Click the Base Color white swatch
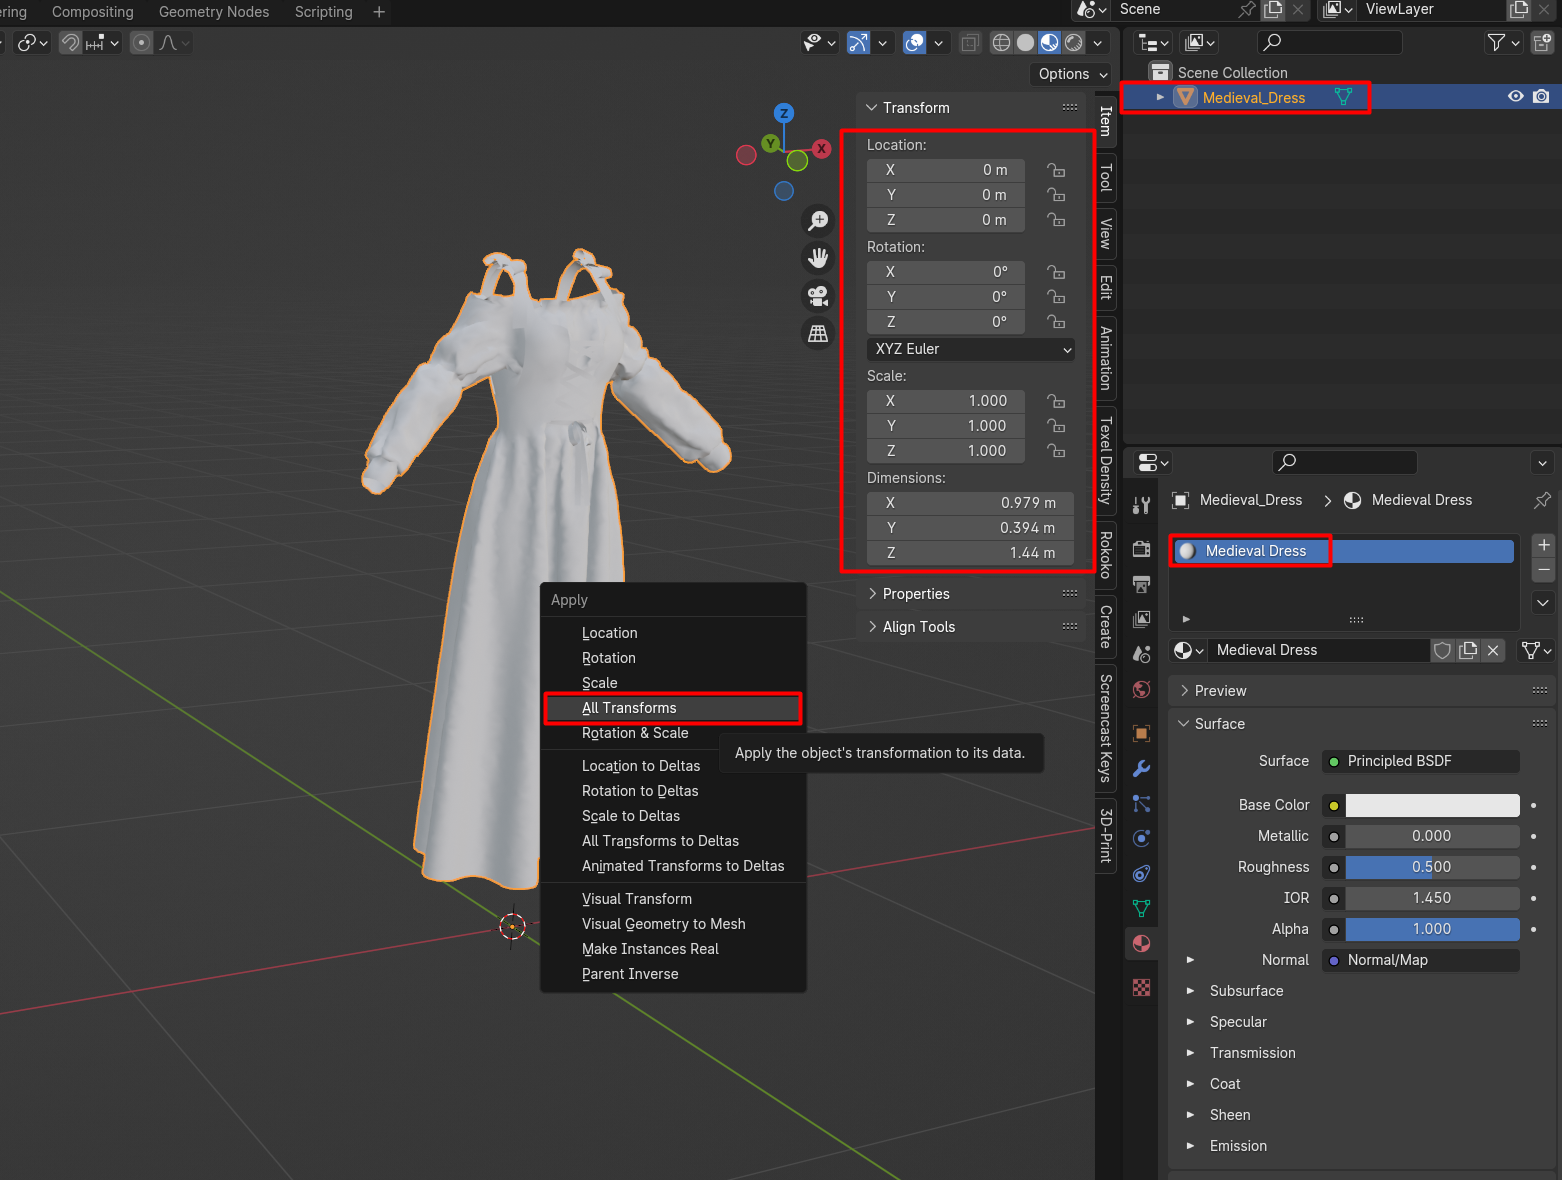The image size is (1562, 1180). point(1432,805)
